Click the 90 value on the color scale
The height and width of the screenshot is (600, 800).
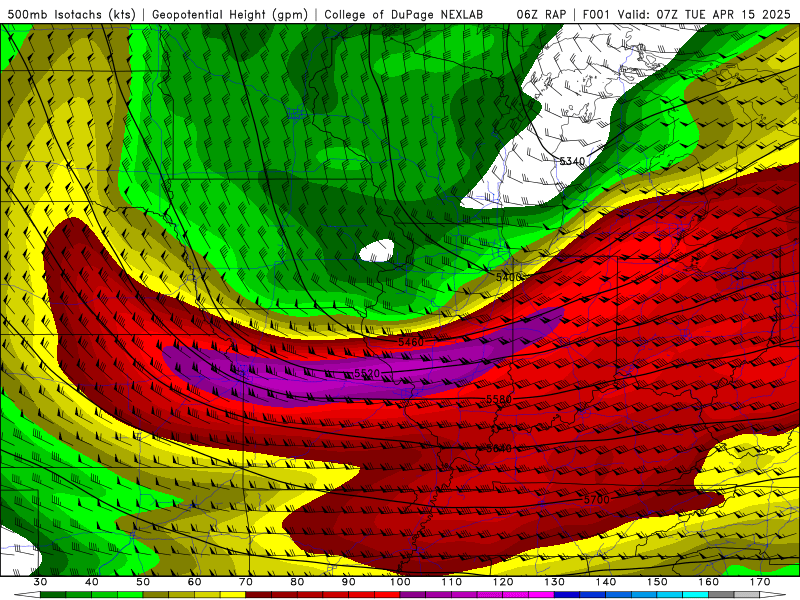349,582
